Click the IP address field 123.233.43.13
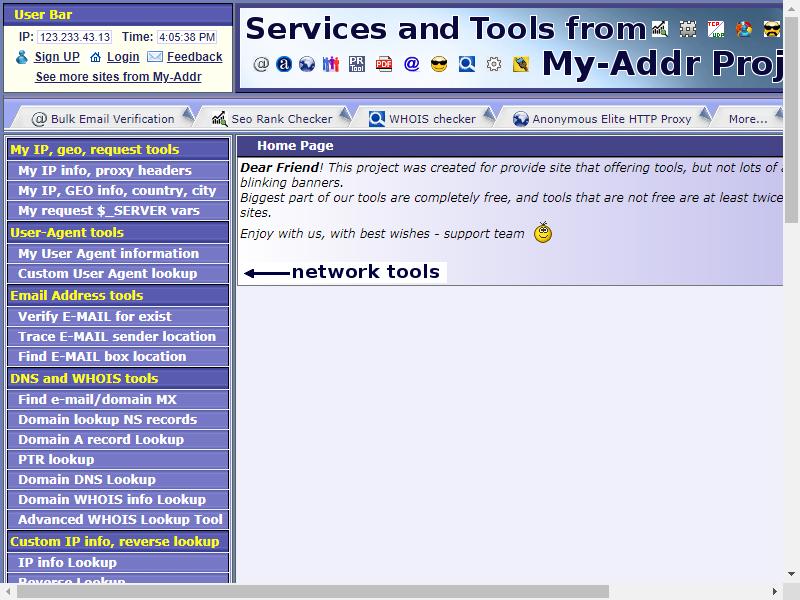800x600 pixels. (x=74, y=37)
